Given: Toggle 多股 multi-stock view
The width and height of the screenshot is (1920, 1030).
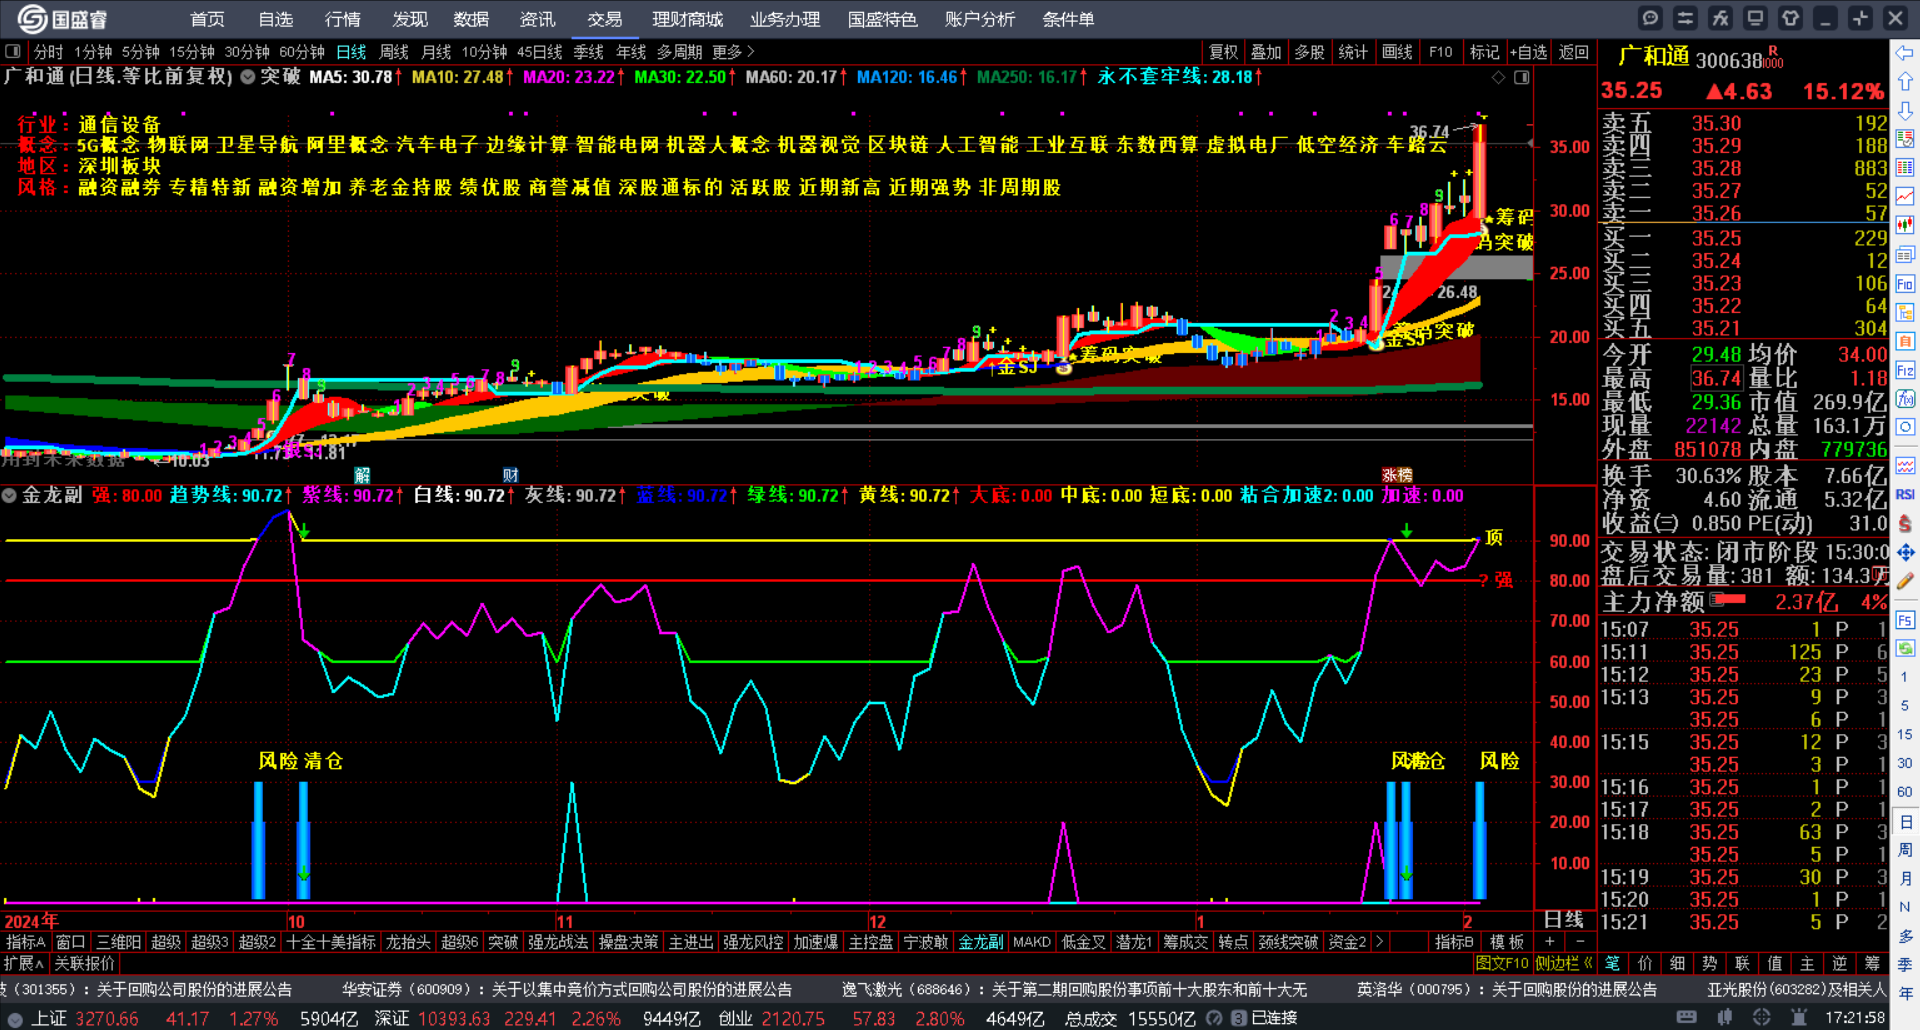Looking at the screenshot, I should coord(1309,52).
